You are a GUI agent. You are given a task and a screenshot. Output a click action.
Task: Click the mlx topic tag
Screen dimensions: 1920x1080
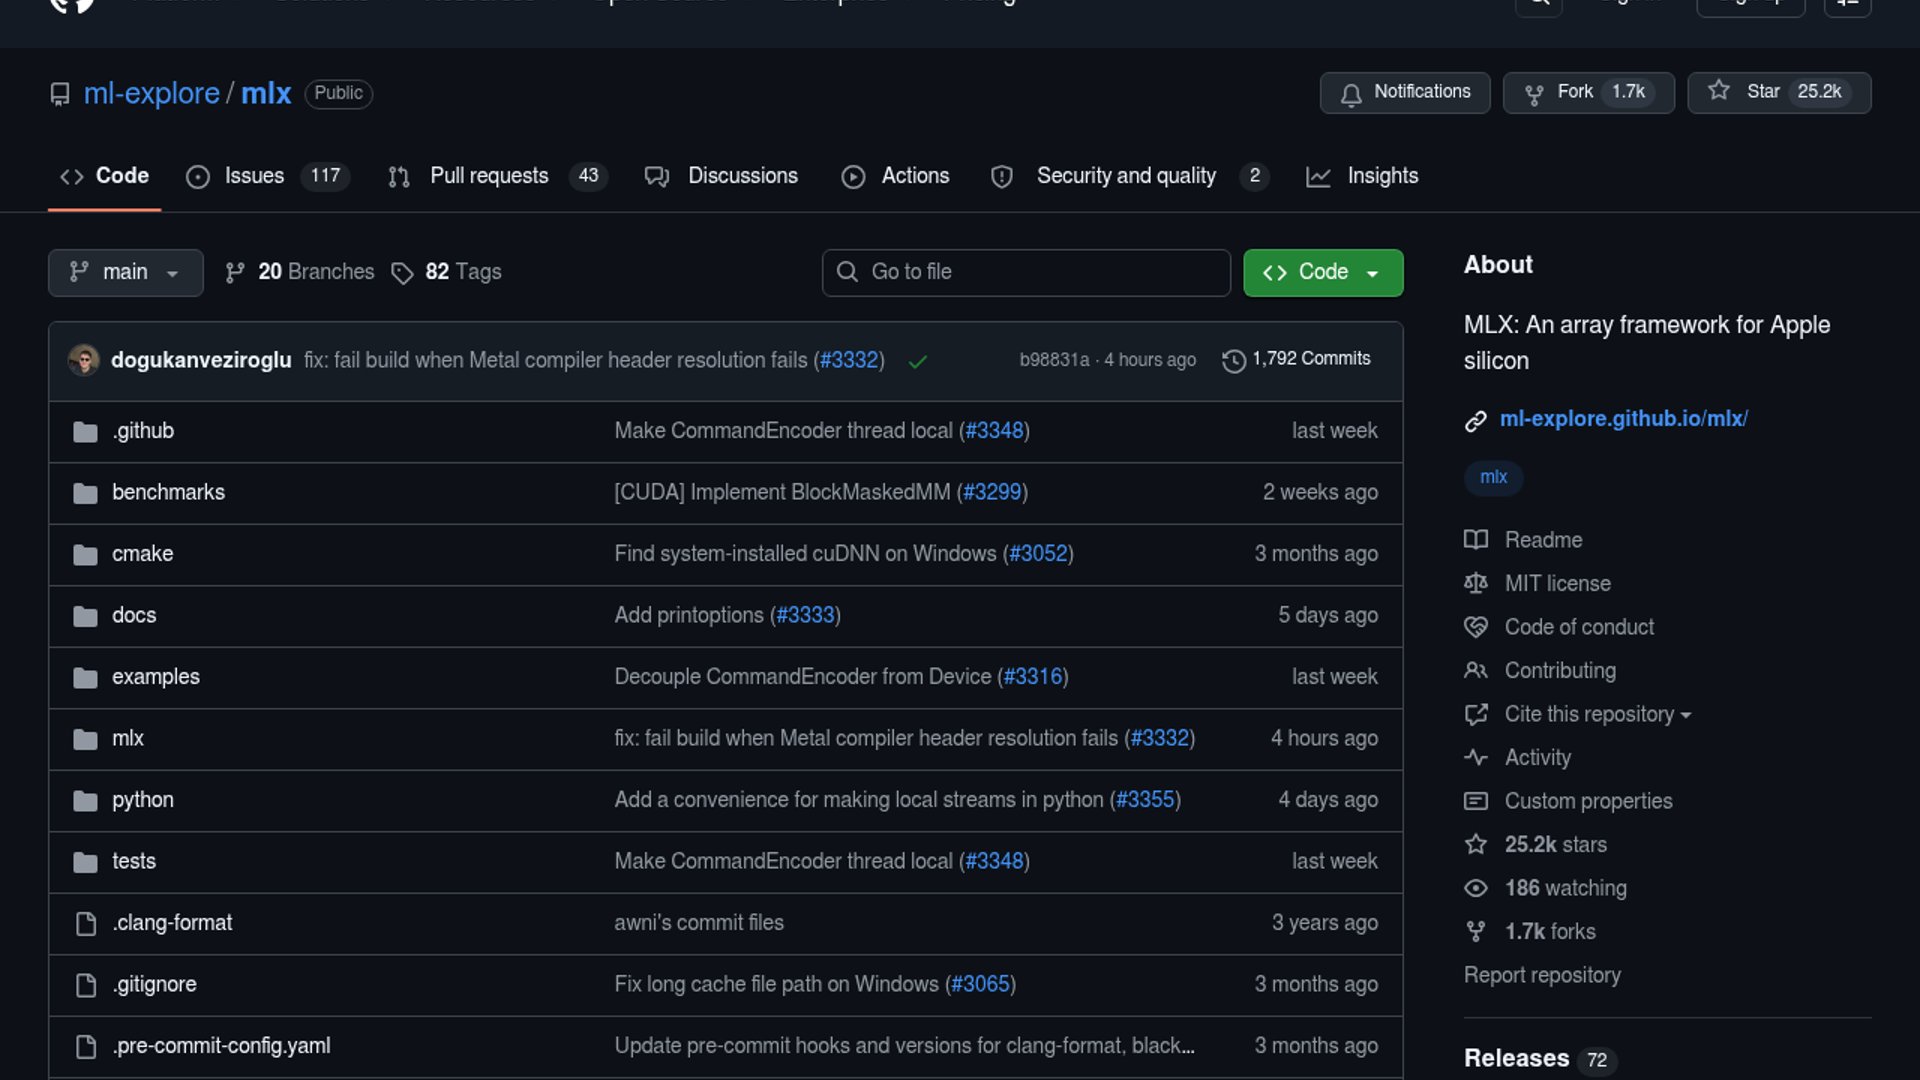click(1493, 477)
